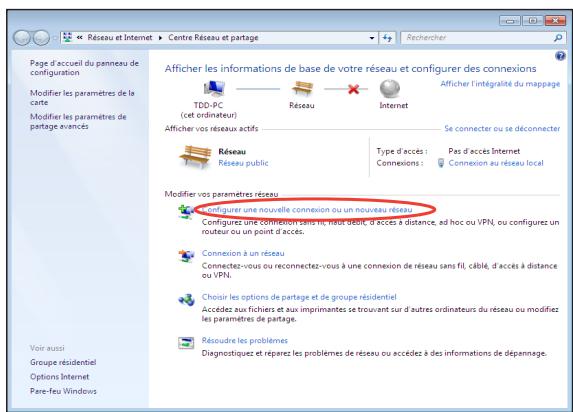Click Configurer une nouvelle connexion ou un nouveau réseau
The image size is (573, 412).
click(307, 209)
